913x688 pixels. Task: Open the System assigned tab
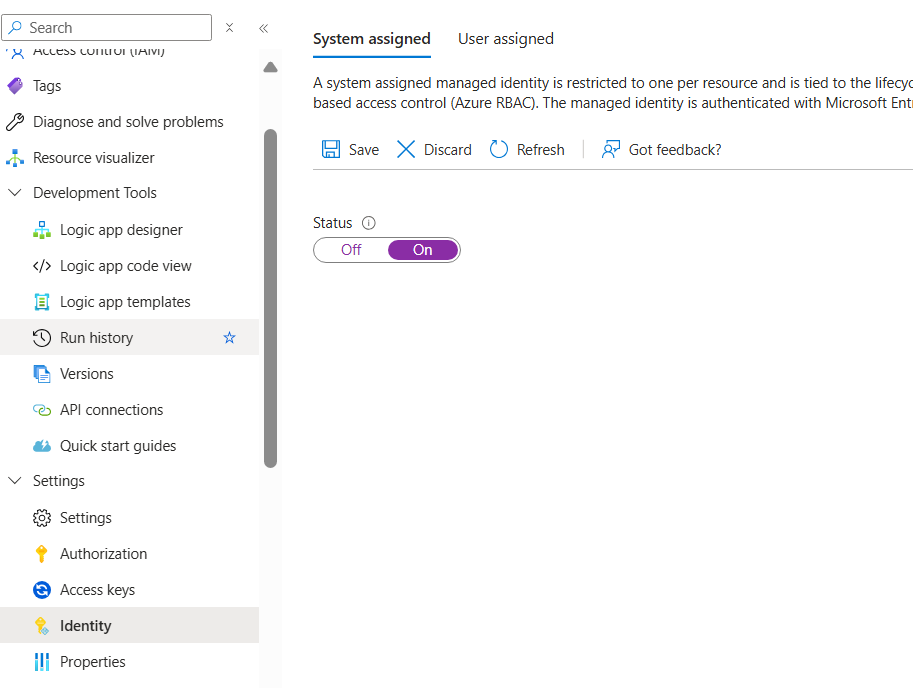[371, 38]
